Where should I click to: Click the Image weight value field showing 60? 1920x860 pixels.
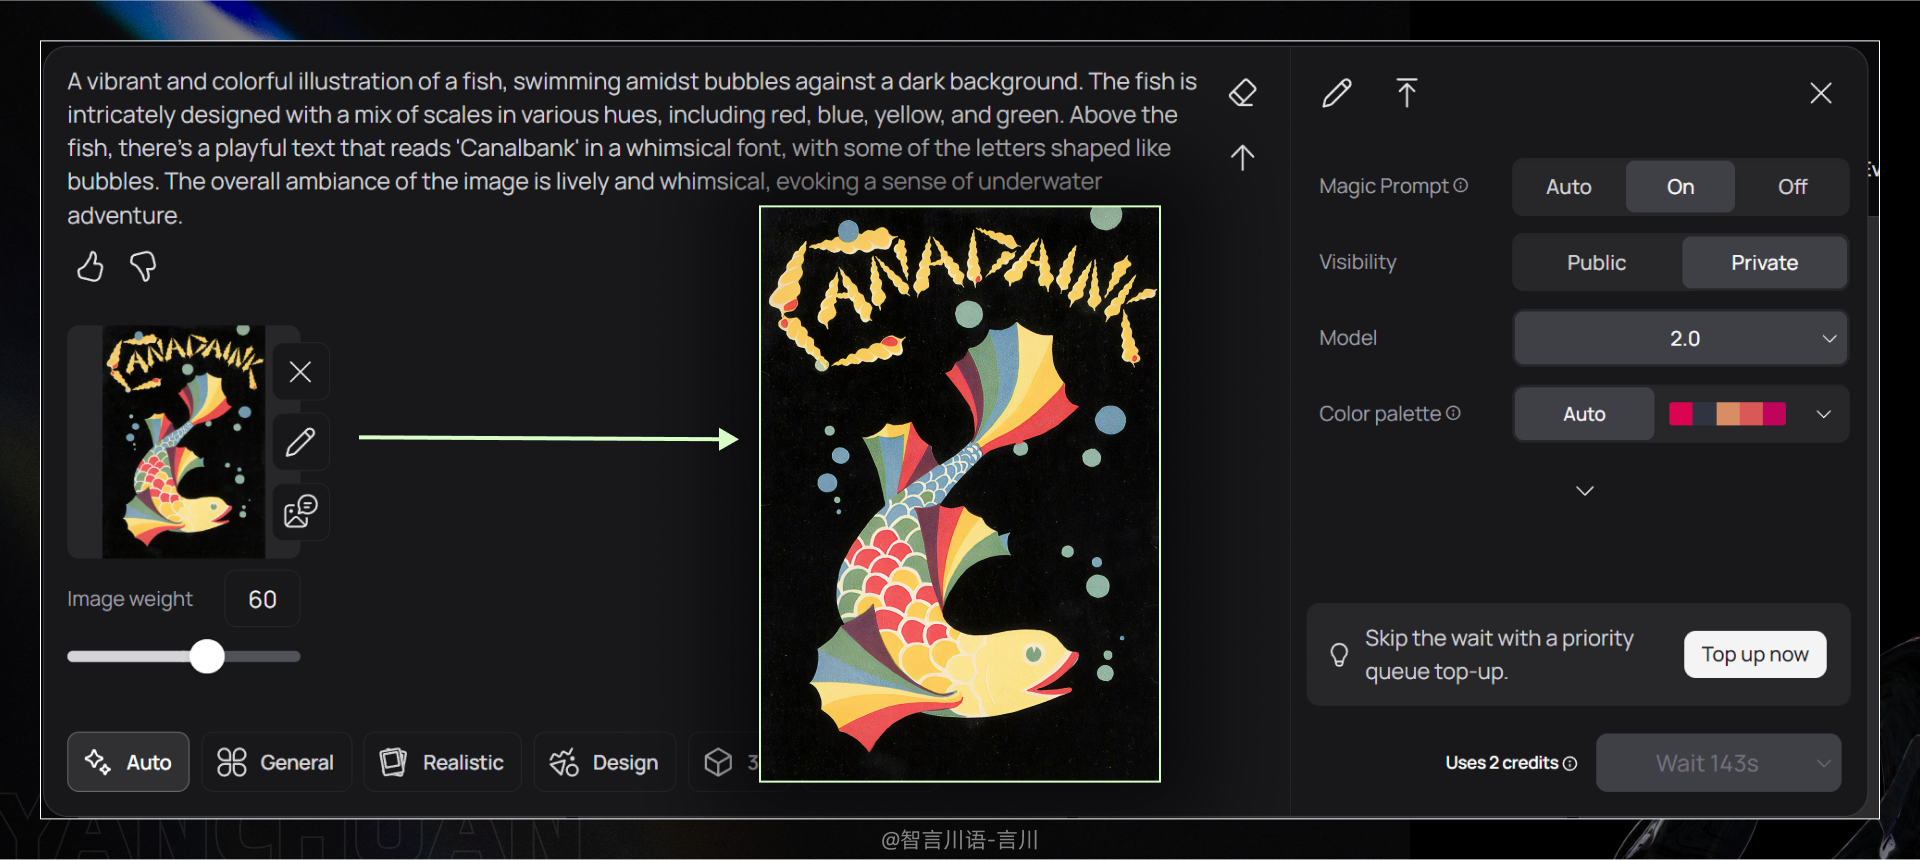(262, 599)
